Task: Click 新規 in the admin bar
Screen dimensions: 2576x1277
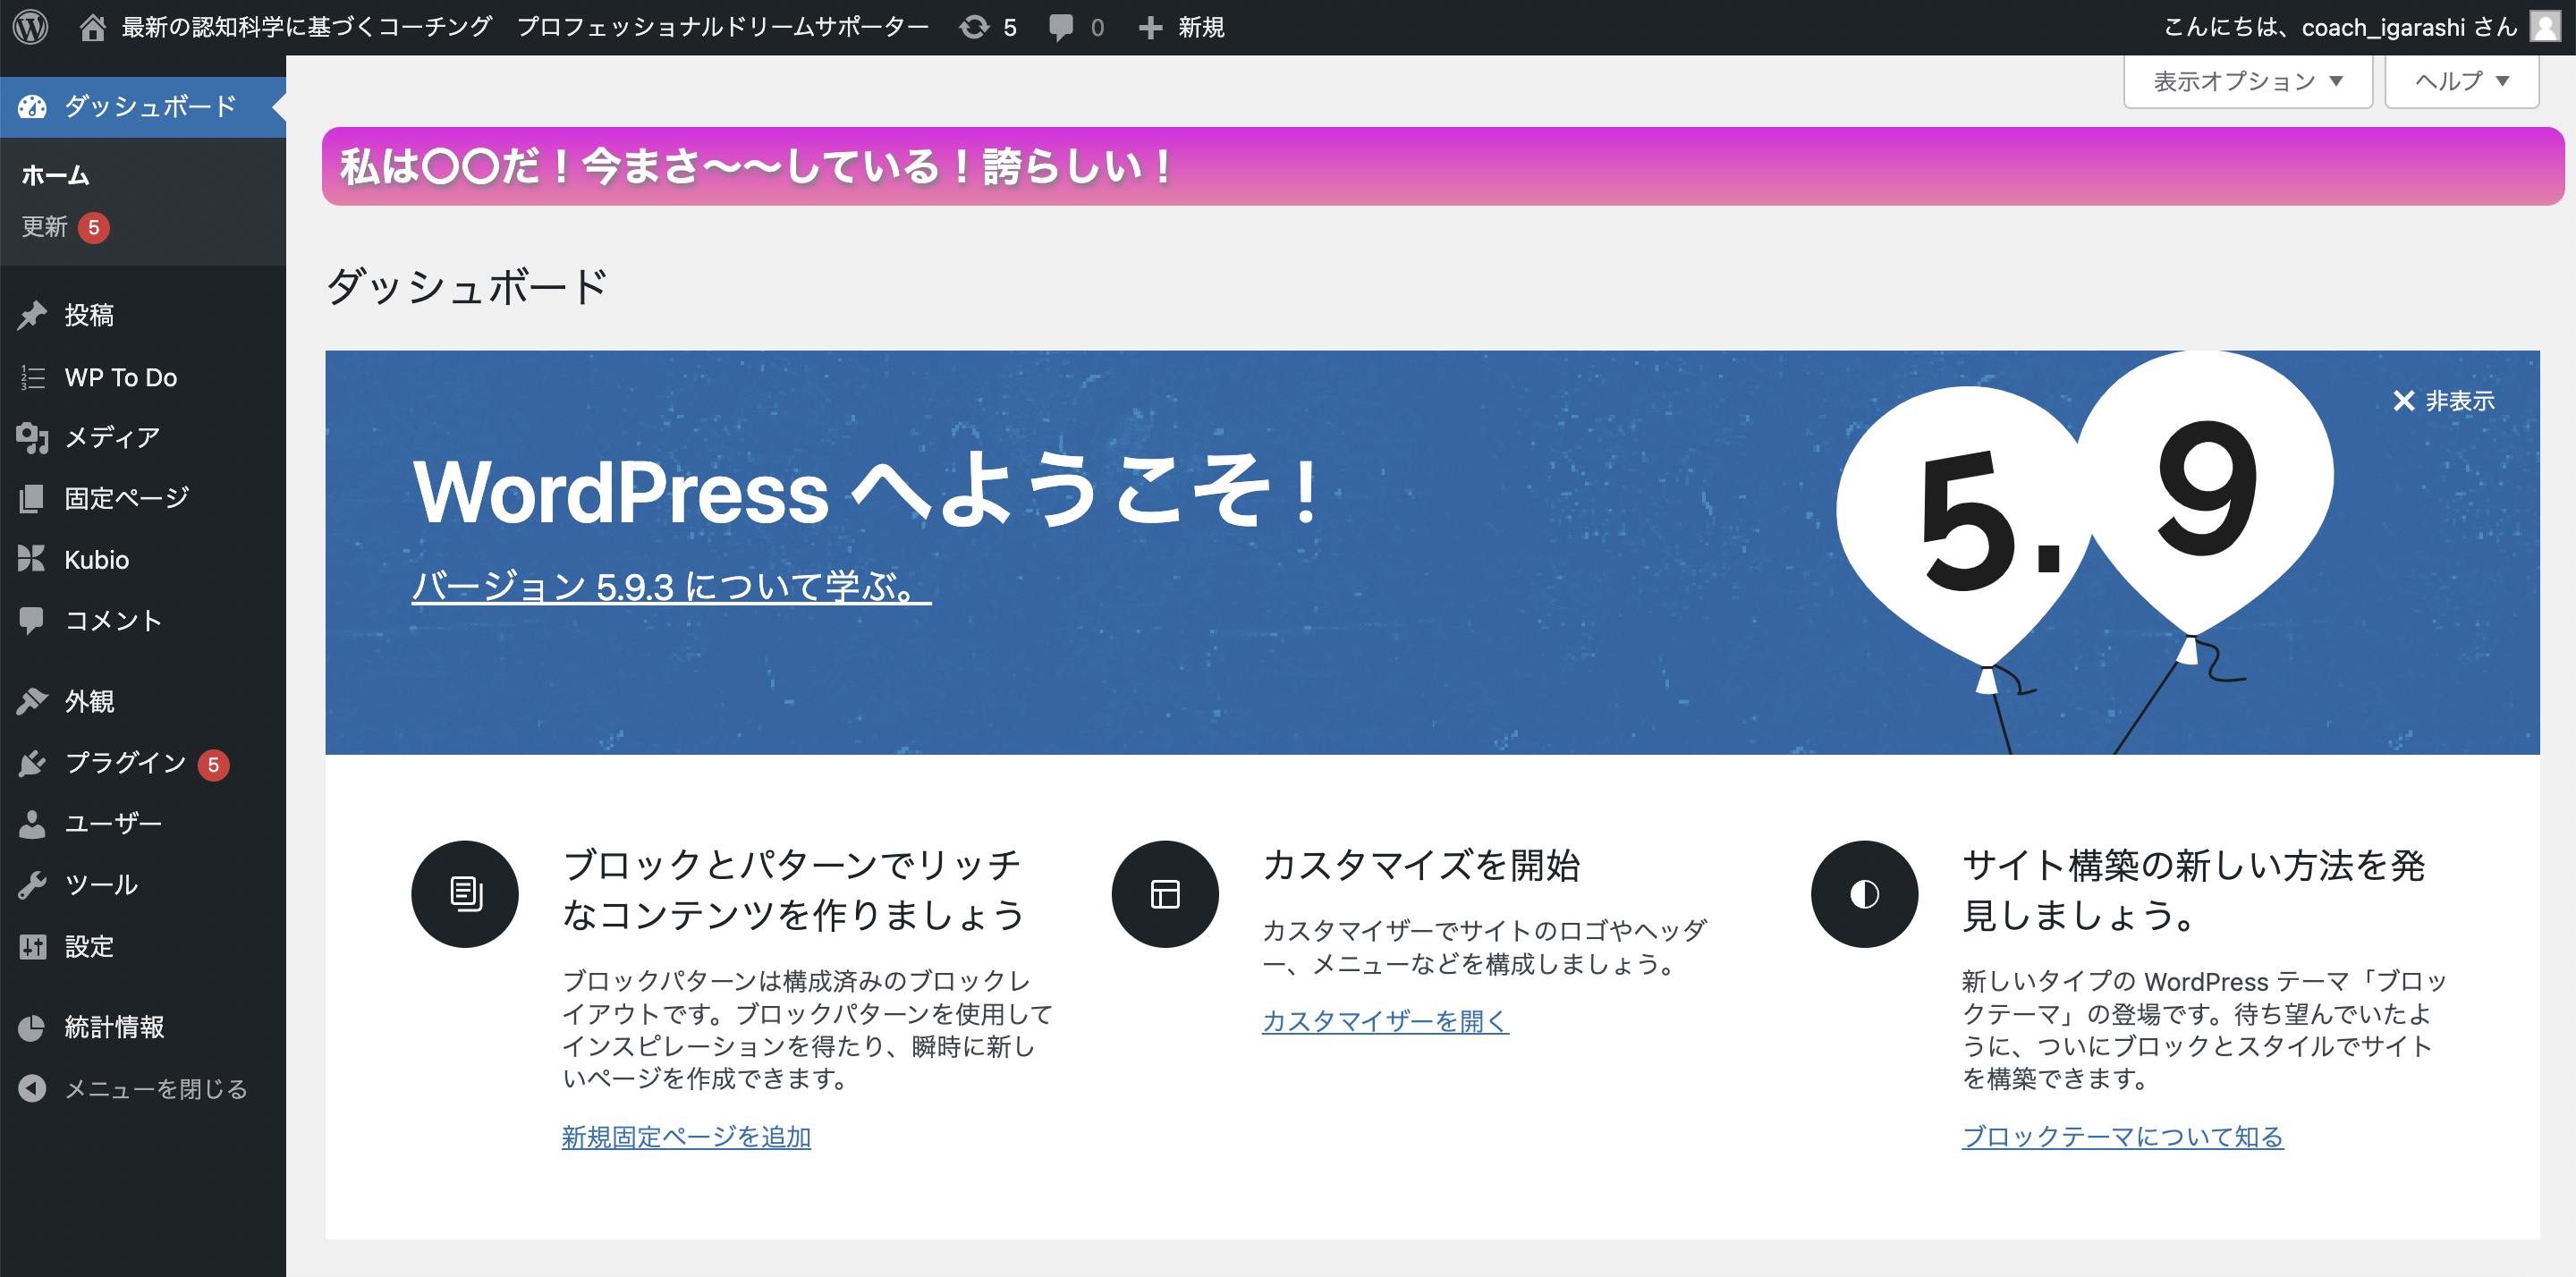Action: click(1201, 27)
